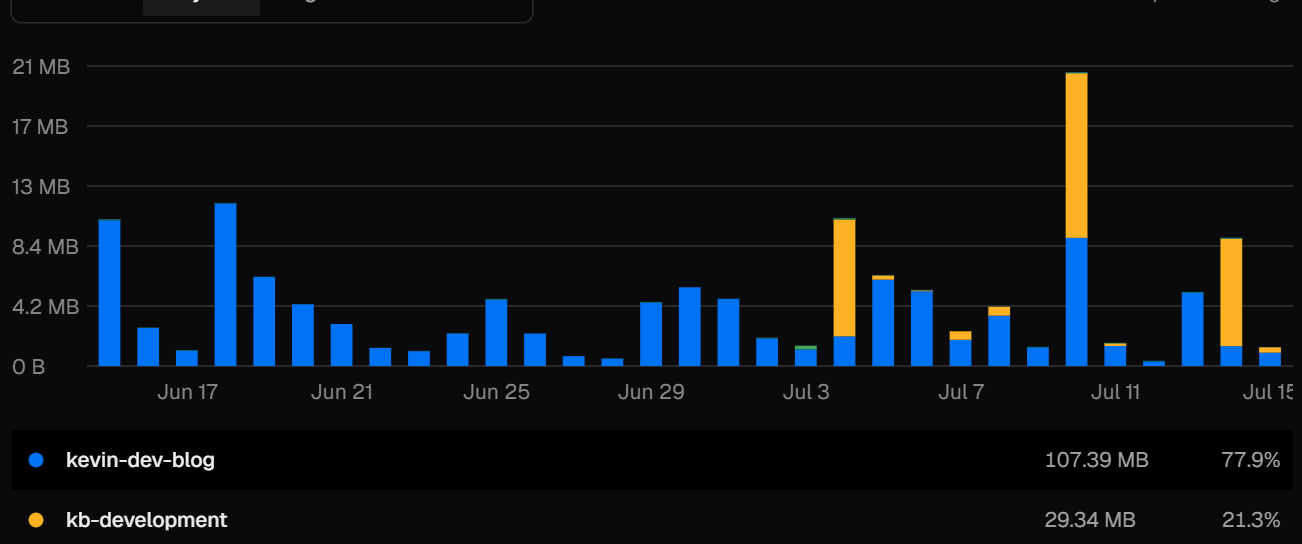Viewport: 1302px width, 544px height.
Task: Click the 17 MB axis label
Action: coord(41,127)
